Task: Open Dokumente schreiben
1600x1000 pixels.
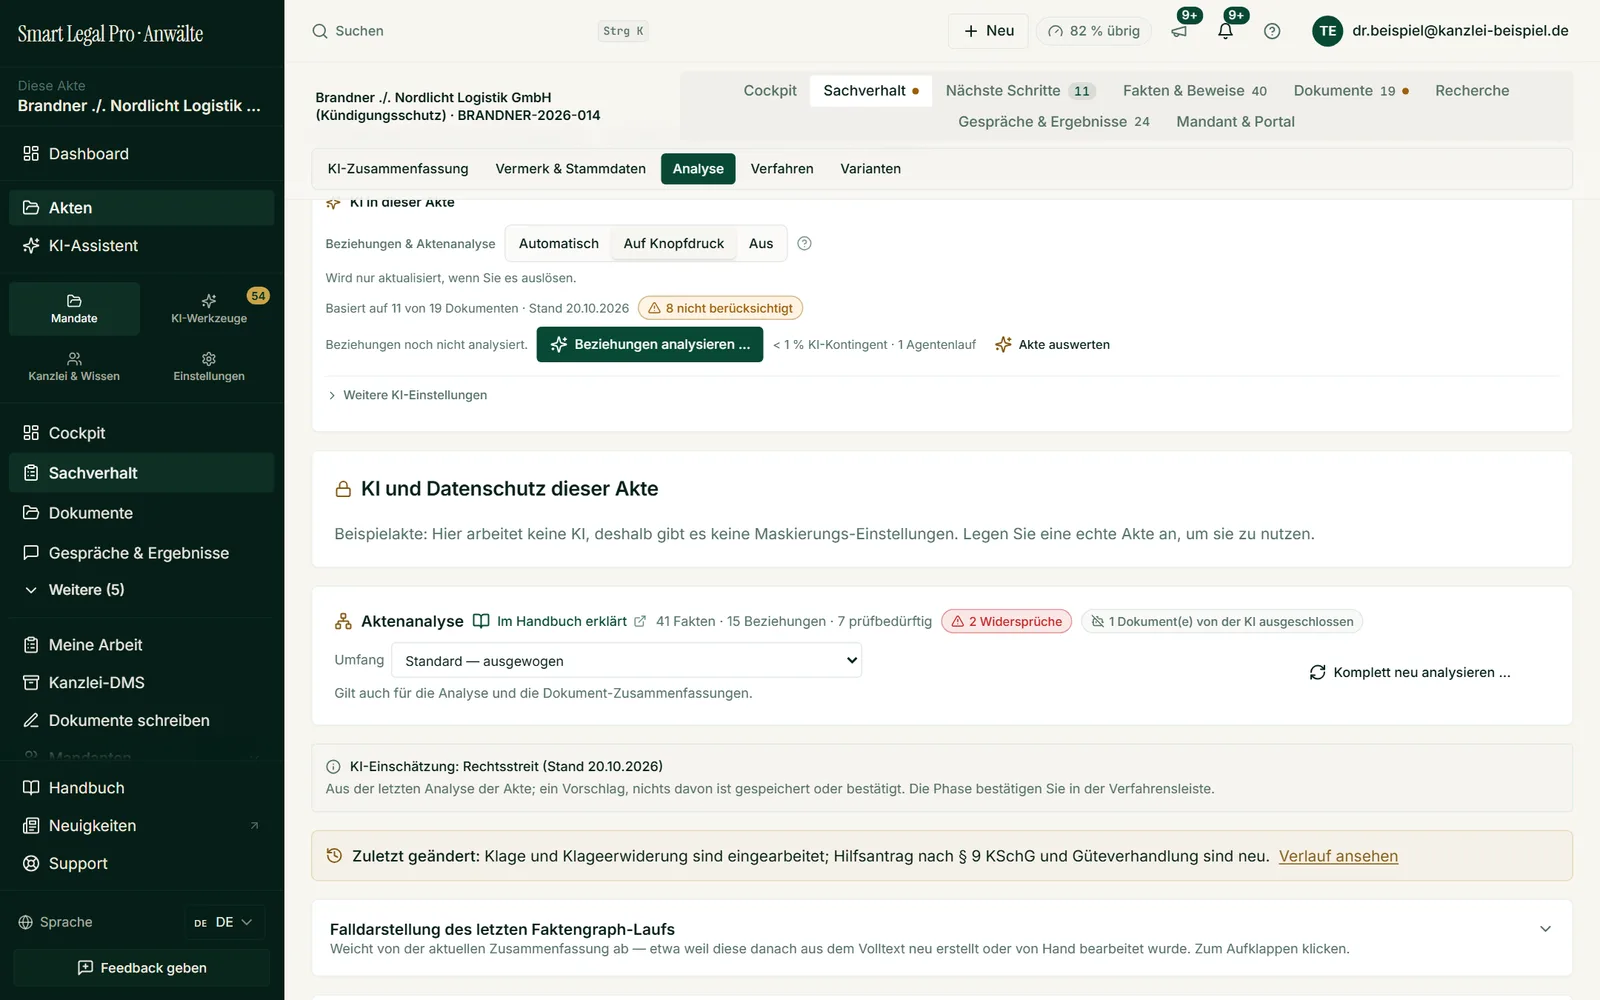Action: point(141,721)
